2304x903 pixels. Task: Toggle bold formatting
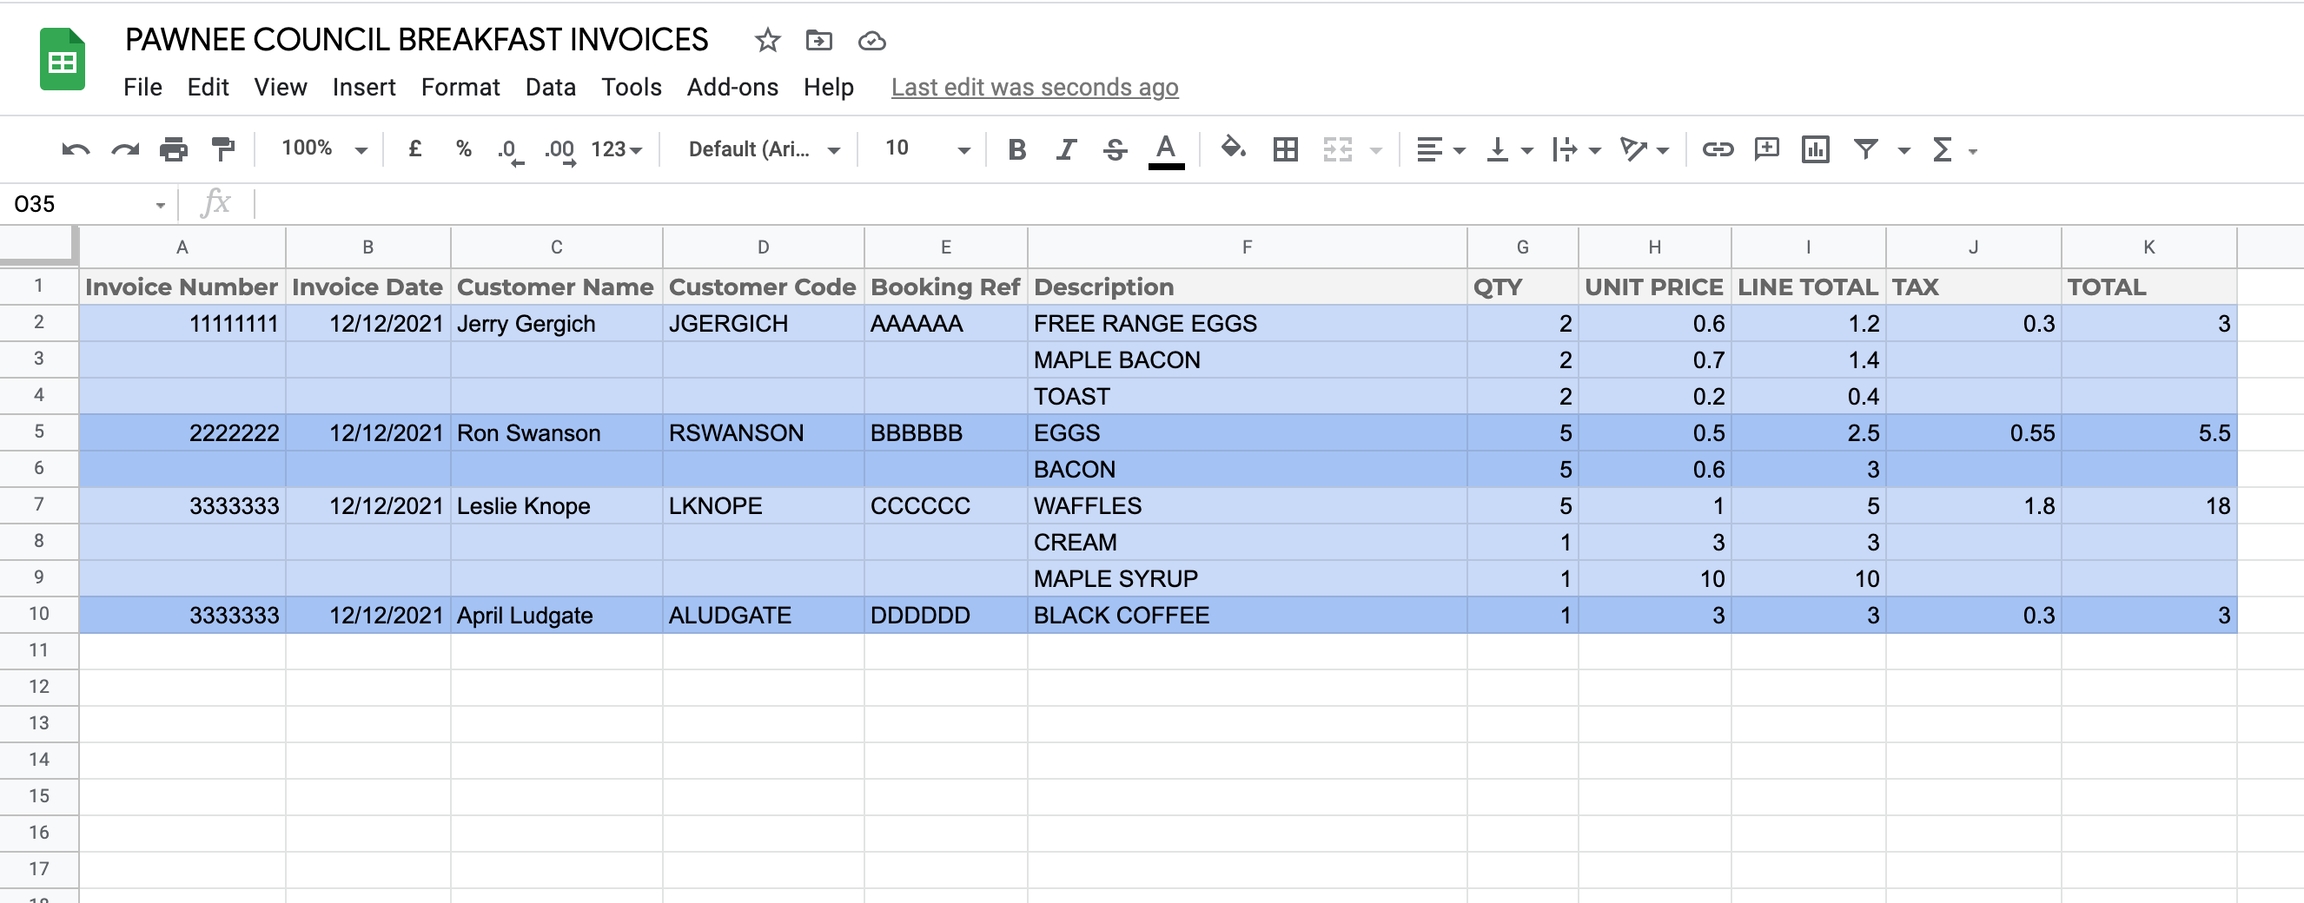(x=1017, y=150)
